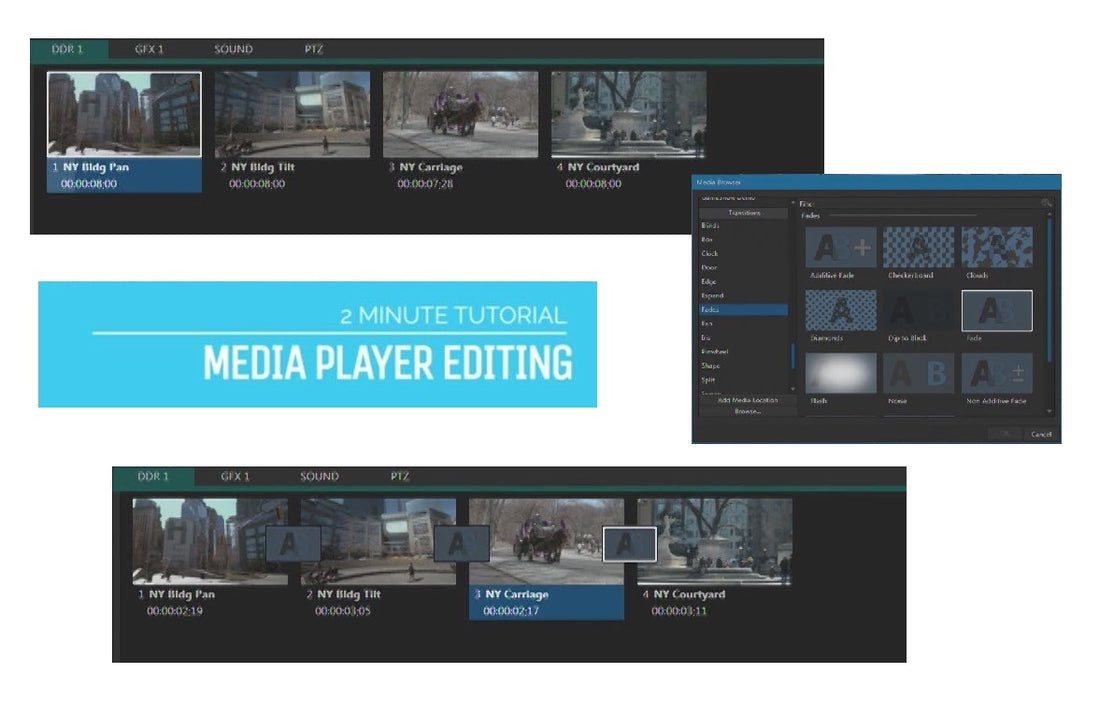
Task: Choose the Clouds transition
Action: [997, 245]
